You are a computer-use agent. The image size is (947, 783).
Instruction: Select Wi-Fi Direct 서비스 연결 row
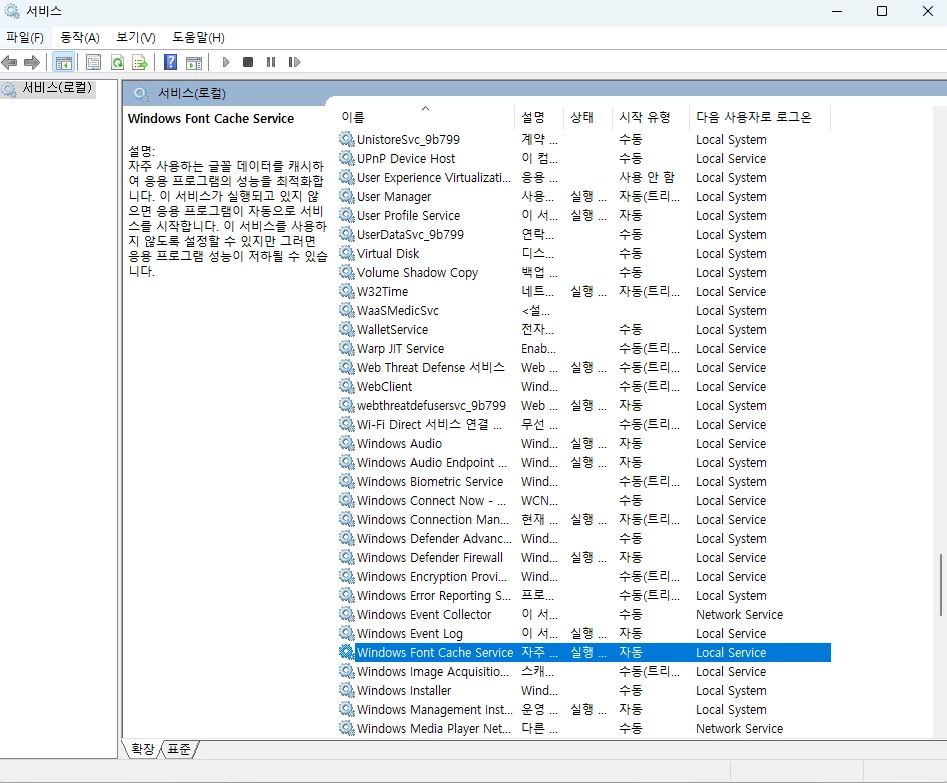584,425
